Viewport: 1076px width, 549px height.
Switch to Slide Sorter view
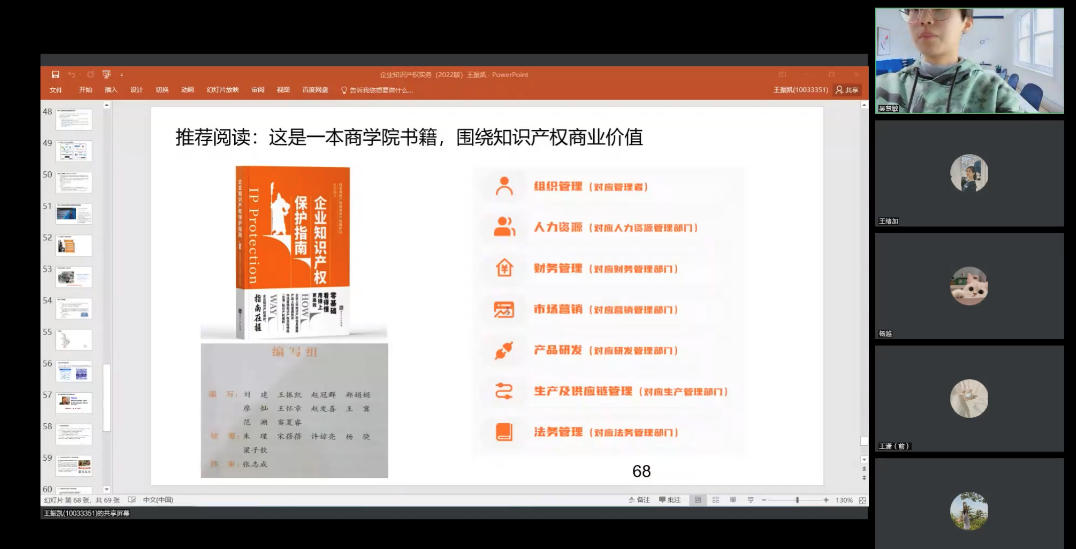pos(715,500)
